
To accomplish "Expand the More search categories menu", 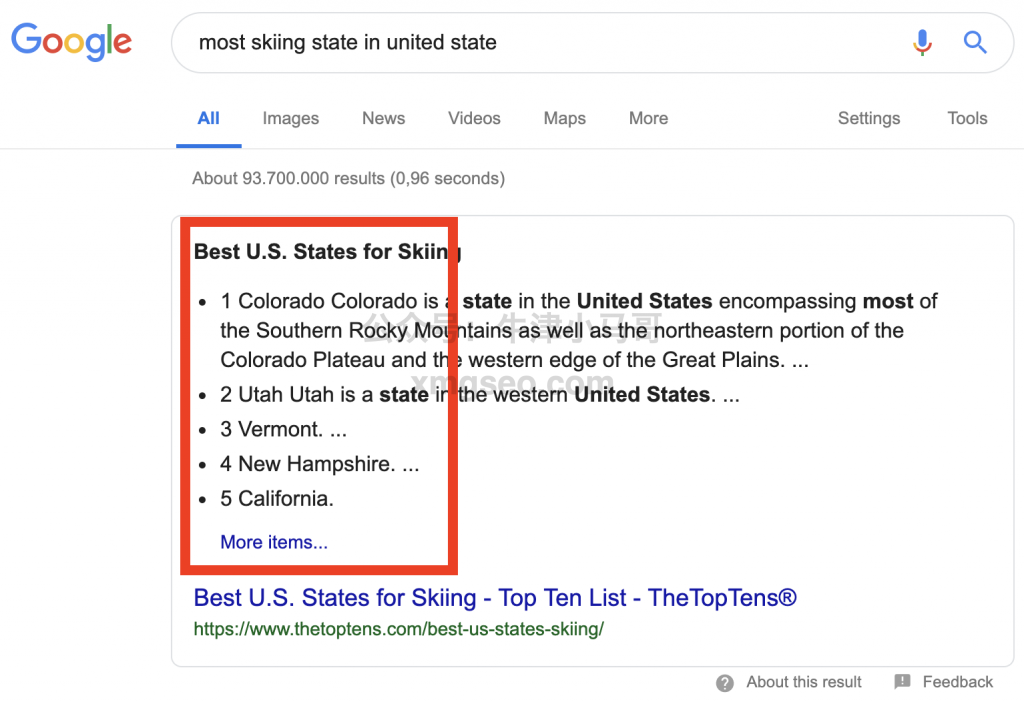I will 648,118.
